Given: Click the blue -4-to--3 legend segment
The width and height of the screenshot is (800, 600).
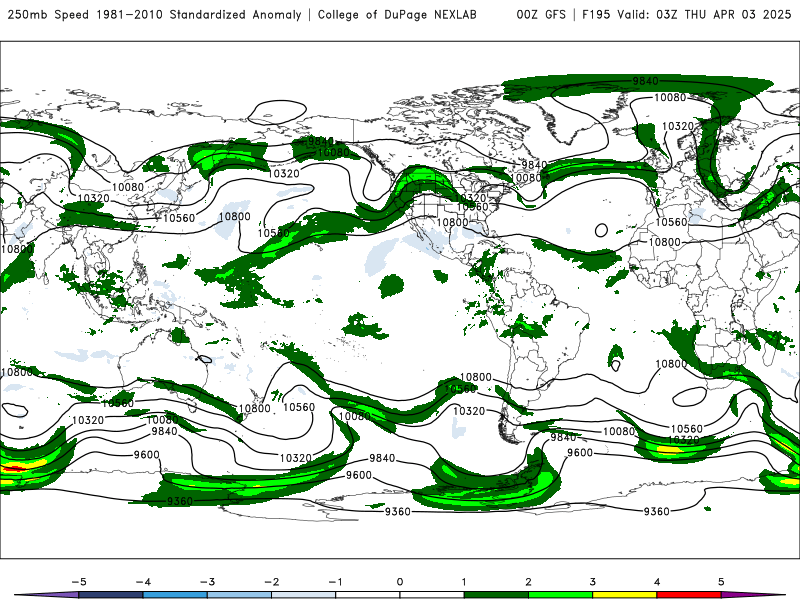Looking at the screenshot, I should pos(175,595).
